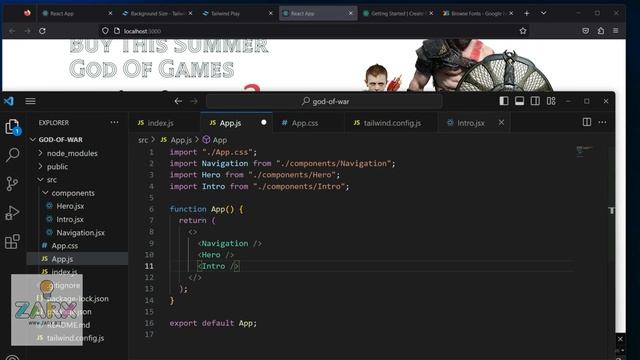The image size is (640, 360).
Task: Click line number 11 in the gutter
Action: coord(149,266)
